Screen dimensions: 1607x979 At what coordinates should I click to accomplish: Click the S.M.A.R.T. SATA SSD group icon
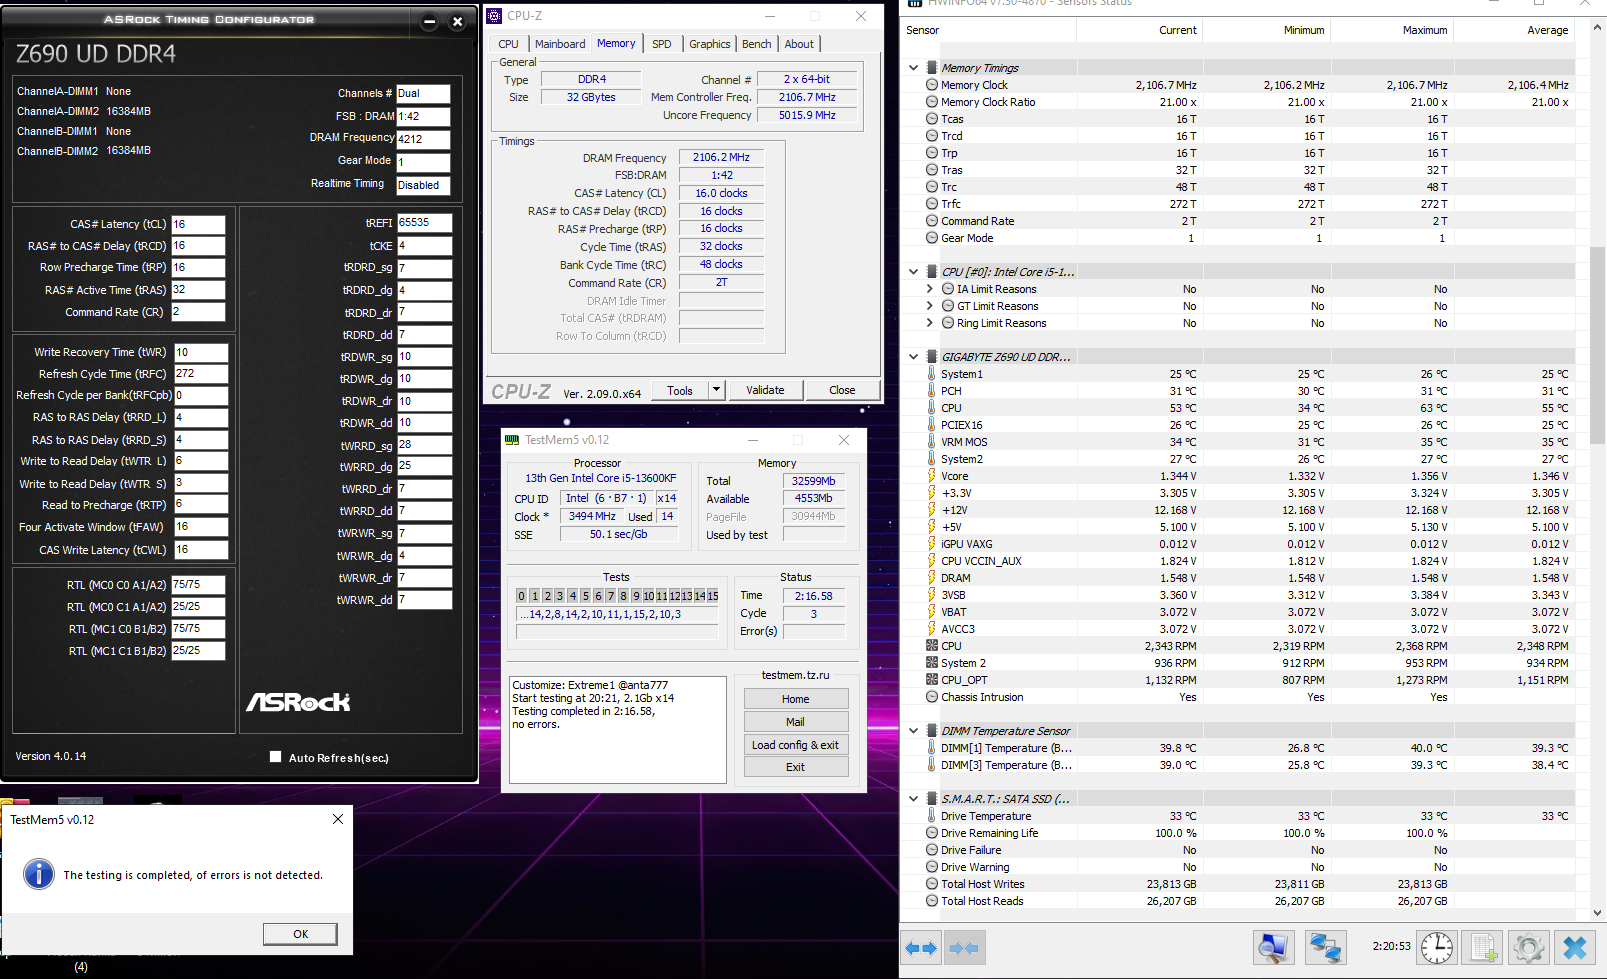coord(932,799)
